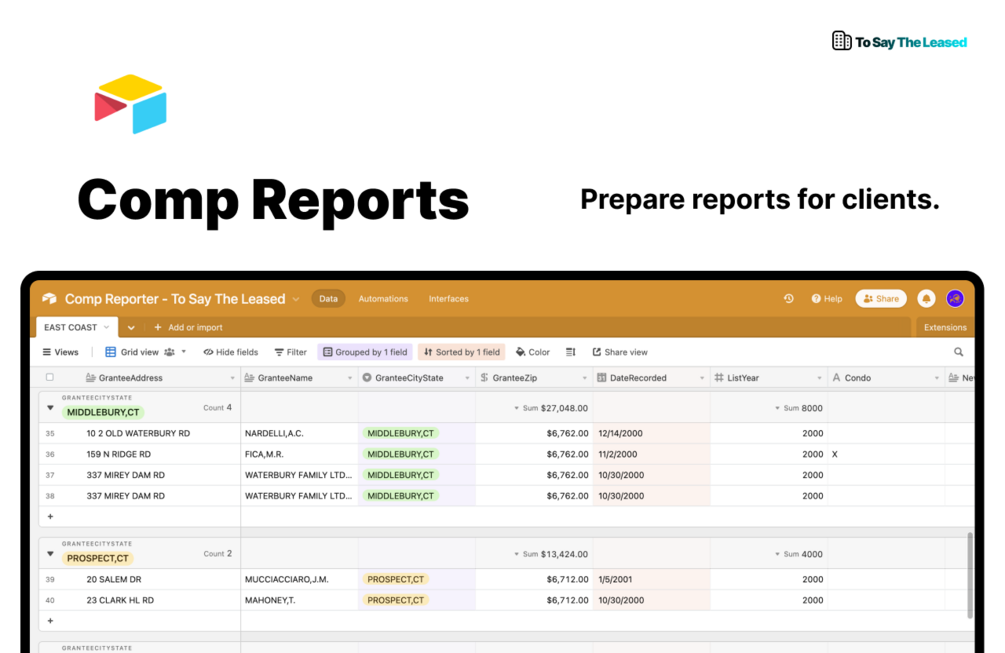Collapse the MIDDLEBURY,CT group
The height and width of the screenshot is (653, 1005).
[x=50, y=408]
